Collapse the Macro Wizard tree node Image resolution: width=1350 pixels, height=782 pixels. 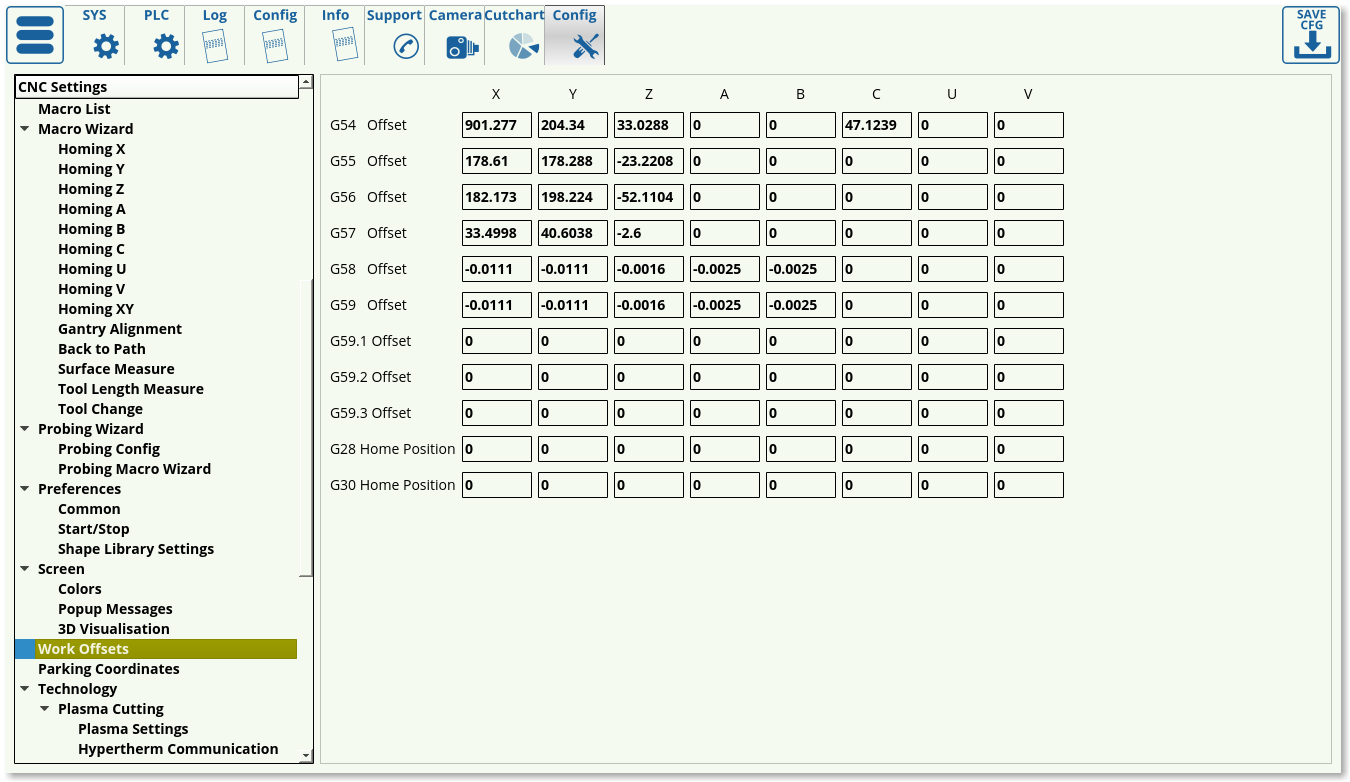25,129
